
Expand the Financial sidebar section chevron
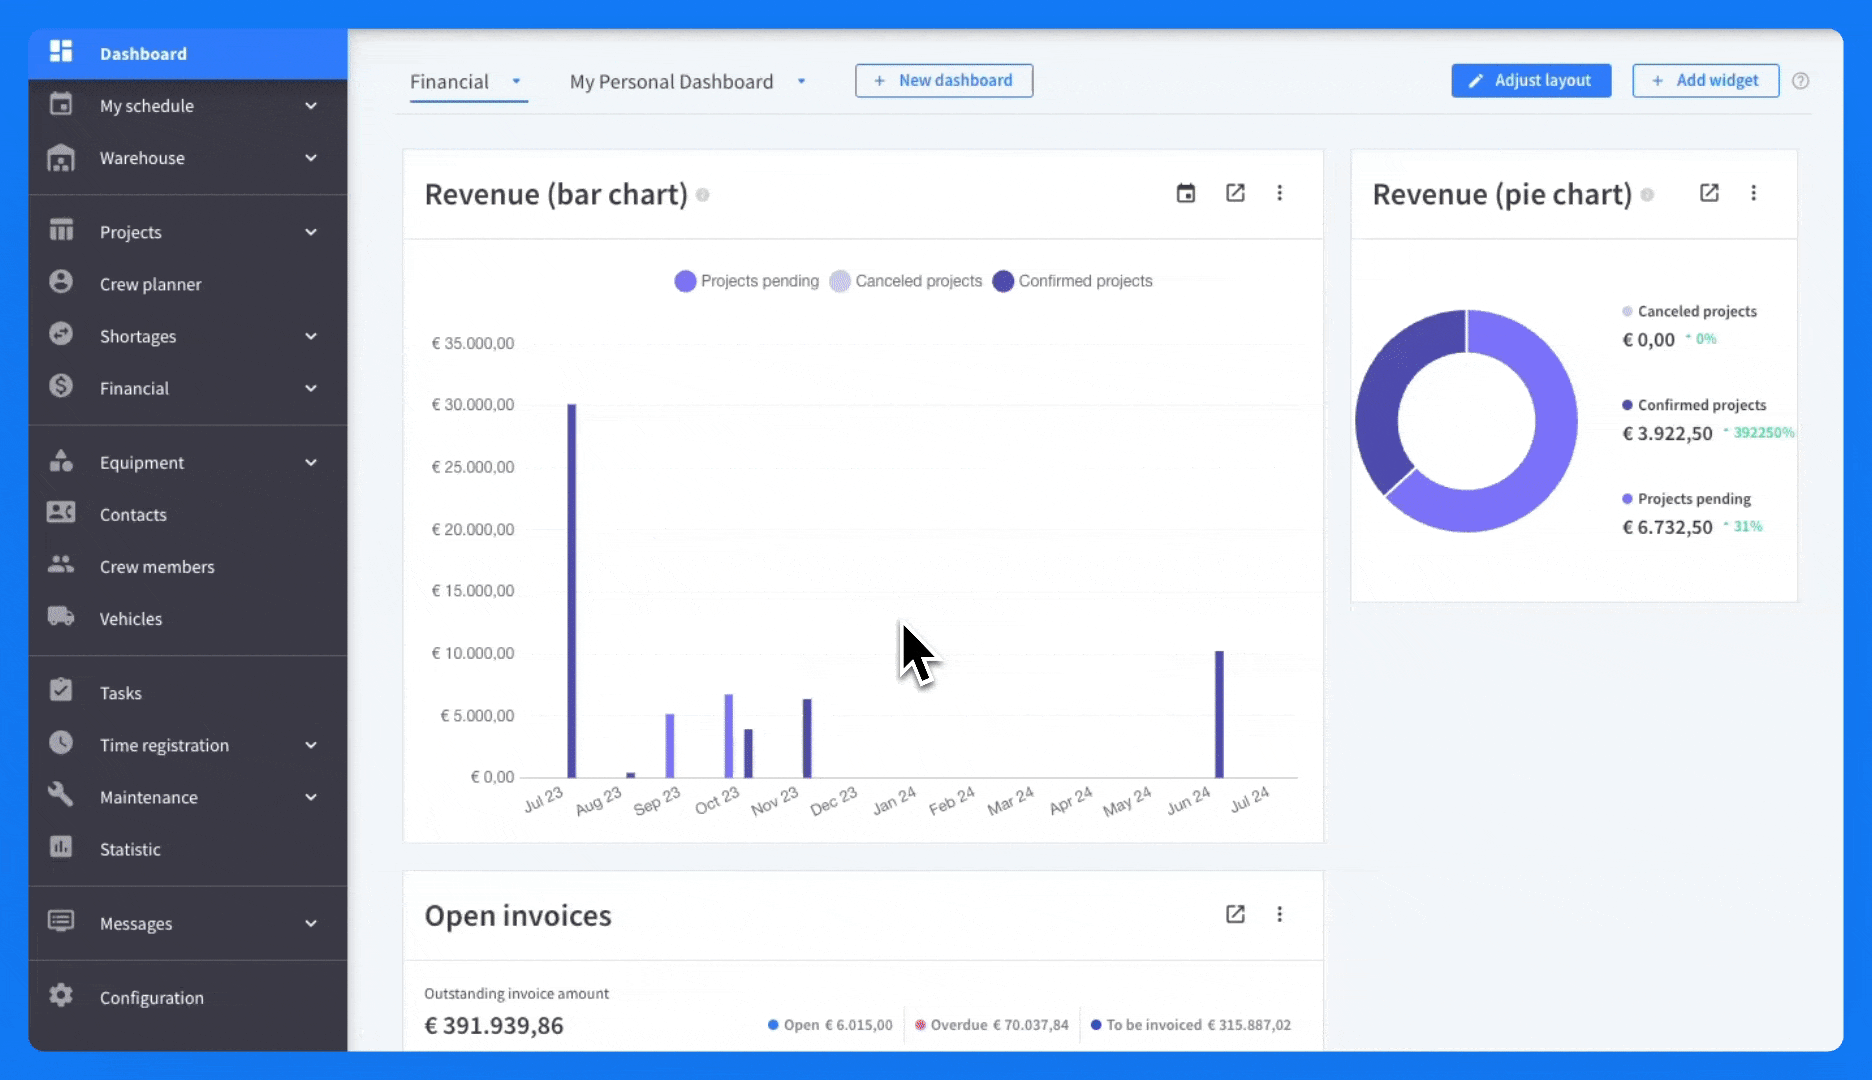311,388
